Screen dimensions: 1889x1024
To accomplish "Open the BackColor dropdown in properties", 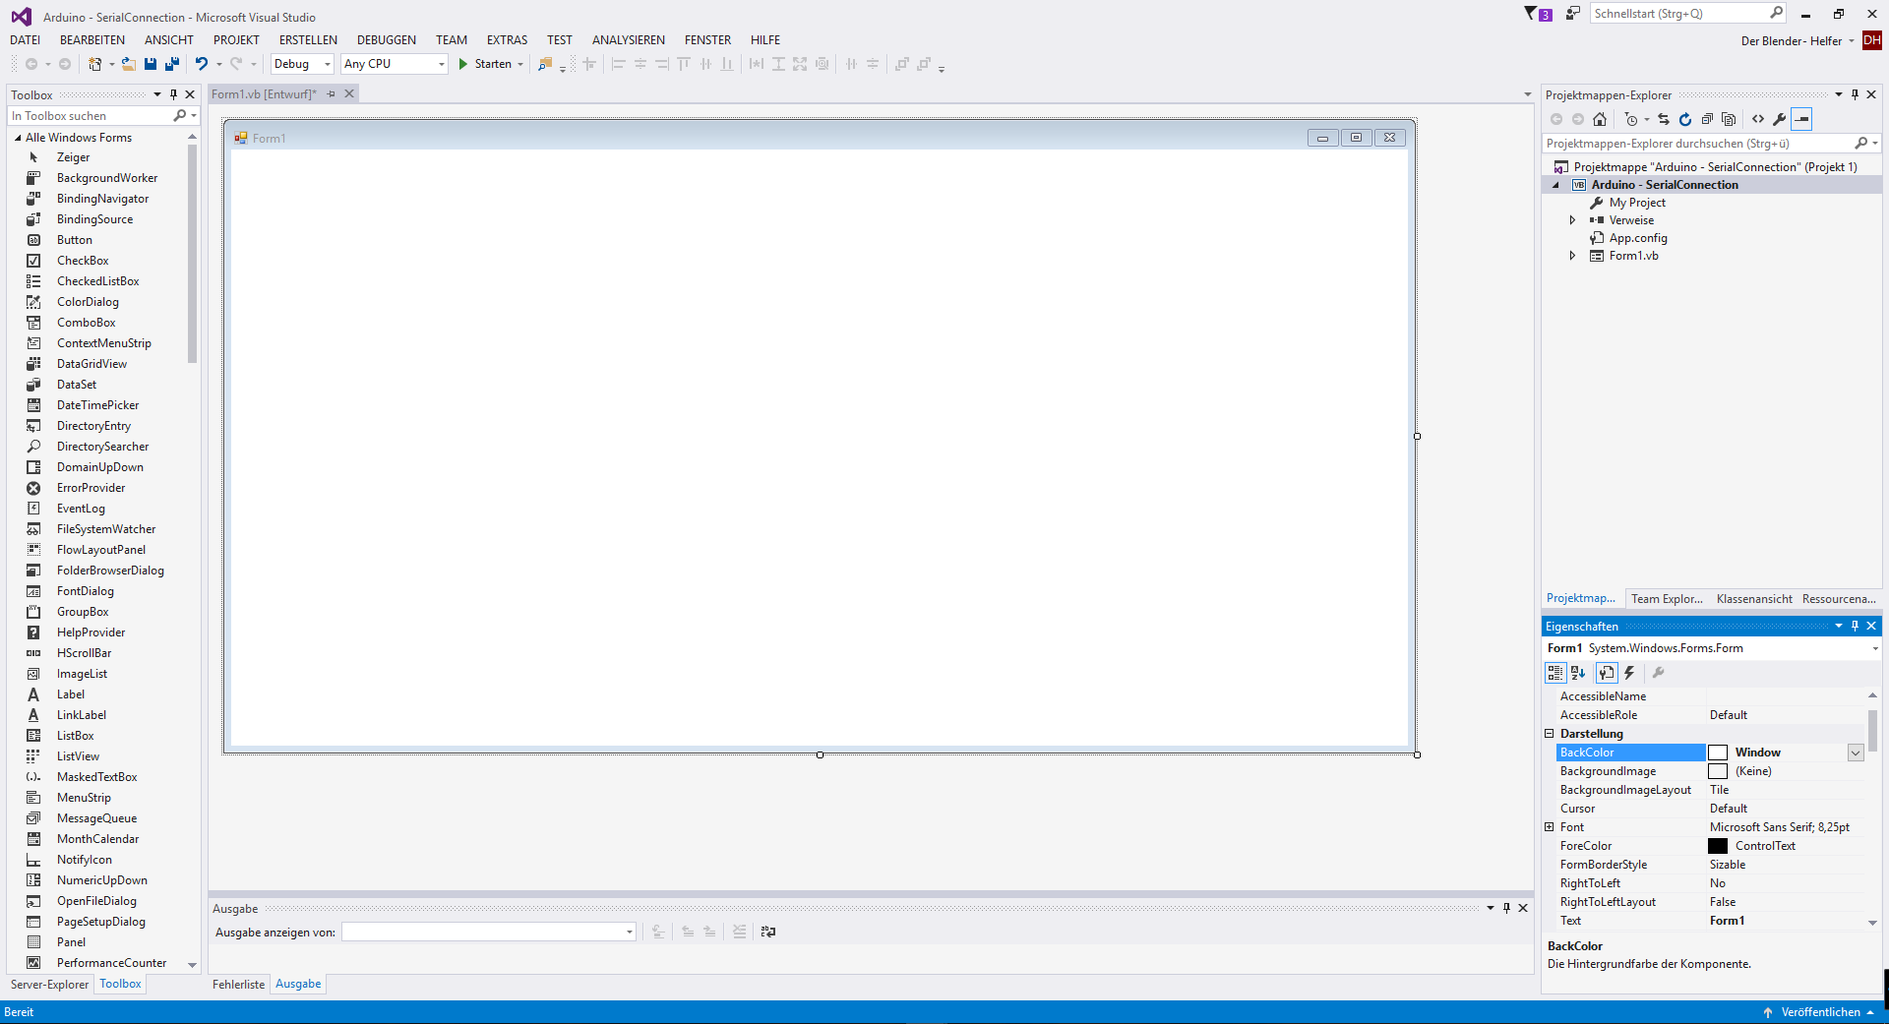I will (x=1855, y=752).
